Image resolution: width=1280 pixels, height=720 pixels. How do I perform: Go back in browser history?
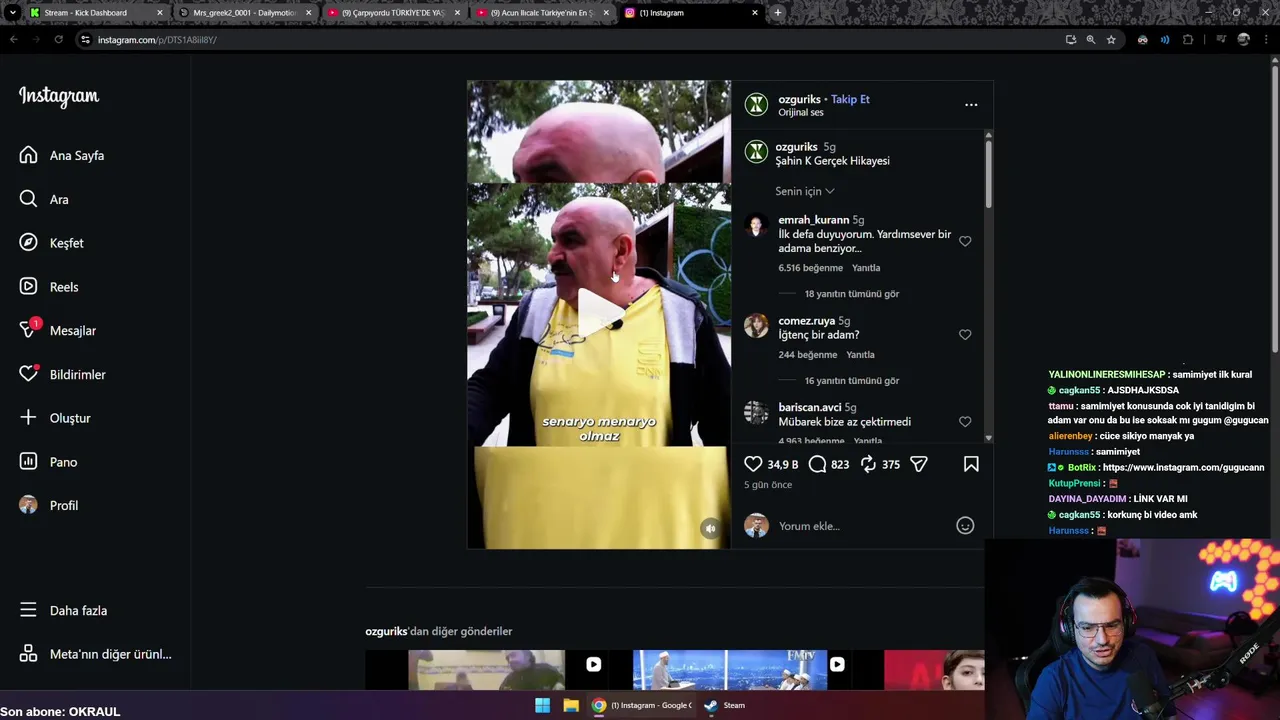(14, 40)
